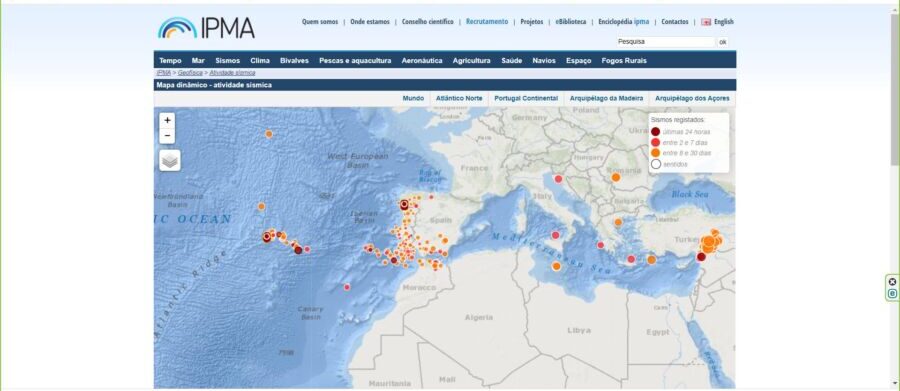Click the IPMA breadcrumb link
Image resolution: width=900 pixels, height=391 pixels.
coord(164,73)
